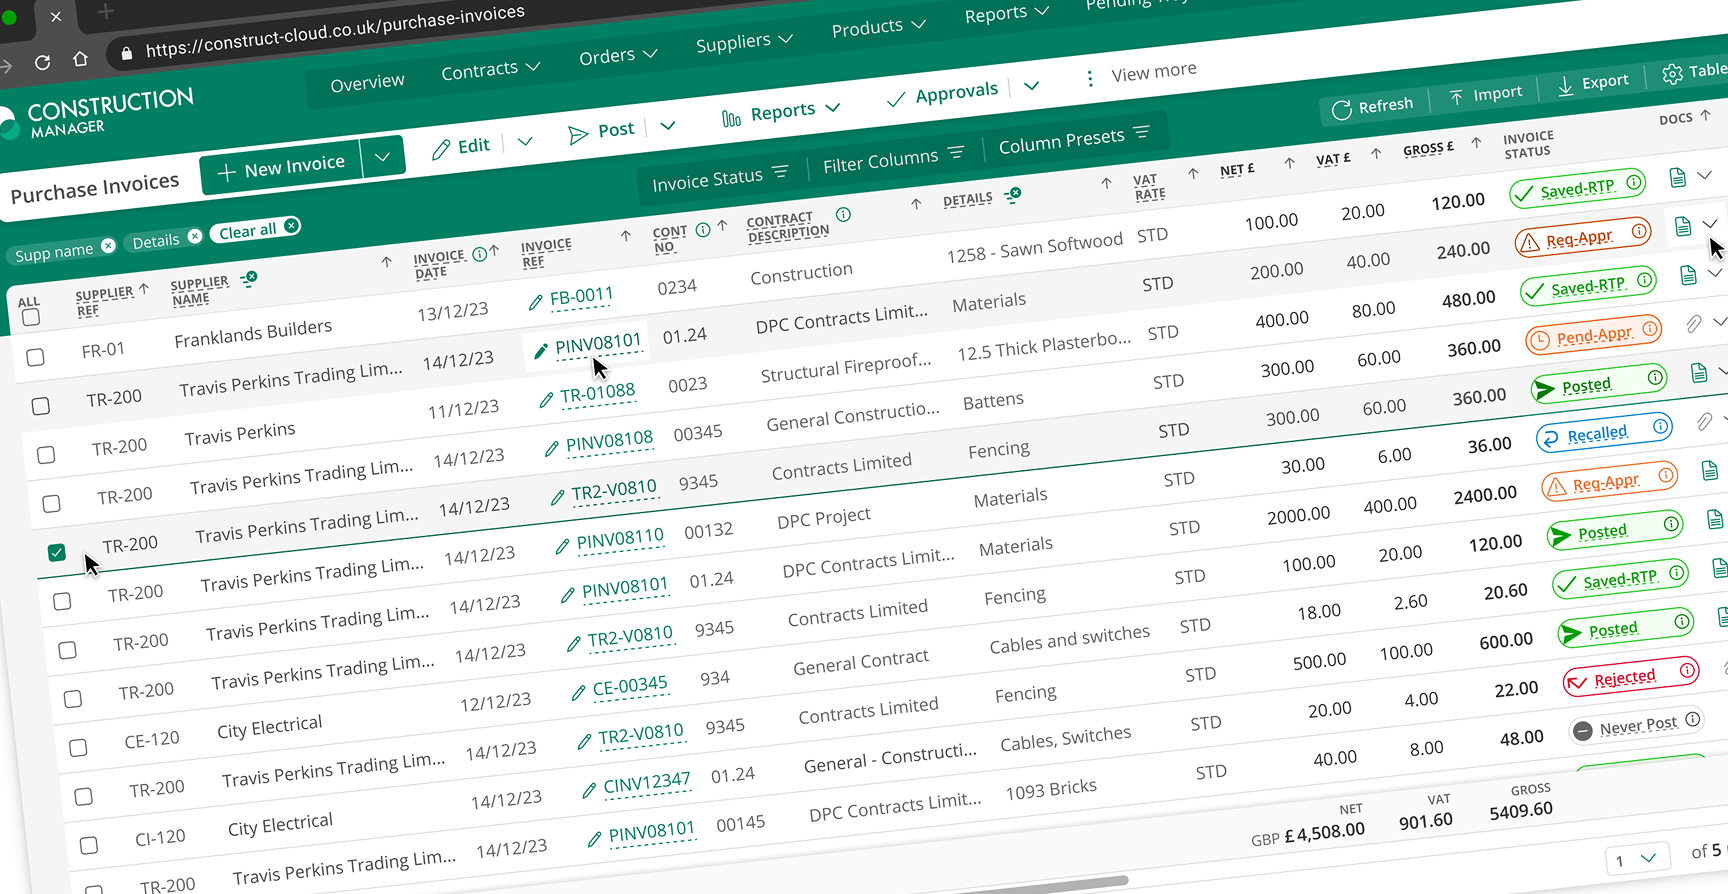Open the top Reports menu
The image size is (1728, 894).
pos(1006,13)
